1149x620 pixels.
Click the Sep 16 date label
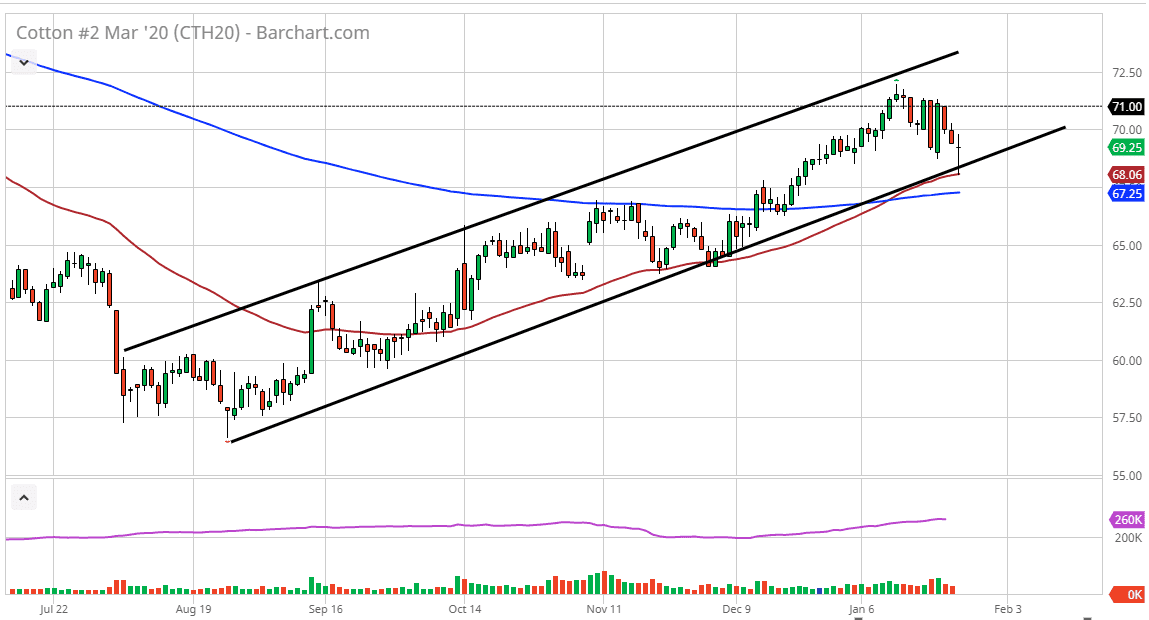tap(325, 609)
